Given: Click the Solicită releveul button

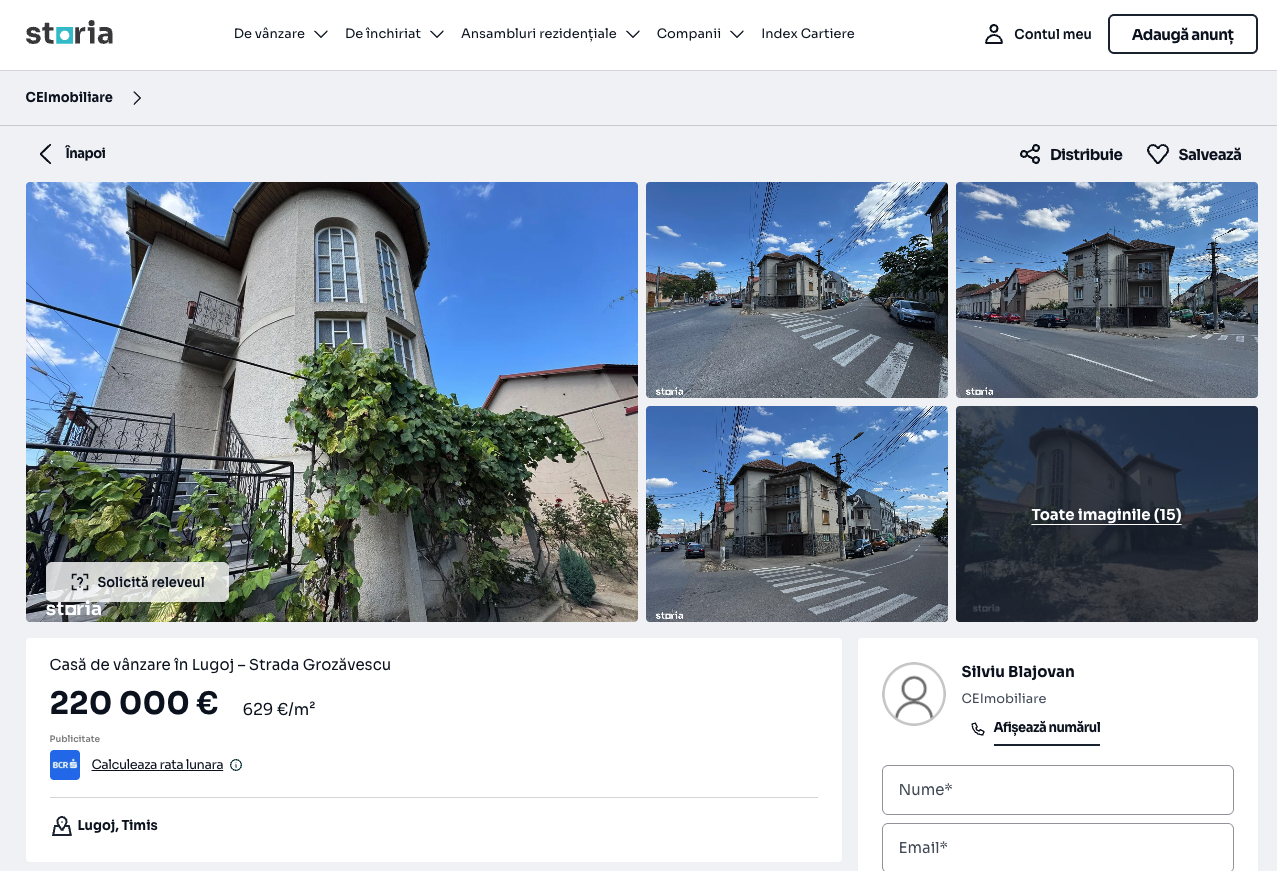Looking at the screenshot, I should coord(138,582).
